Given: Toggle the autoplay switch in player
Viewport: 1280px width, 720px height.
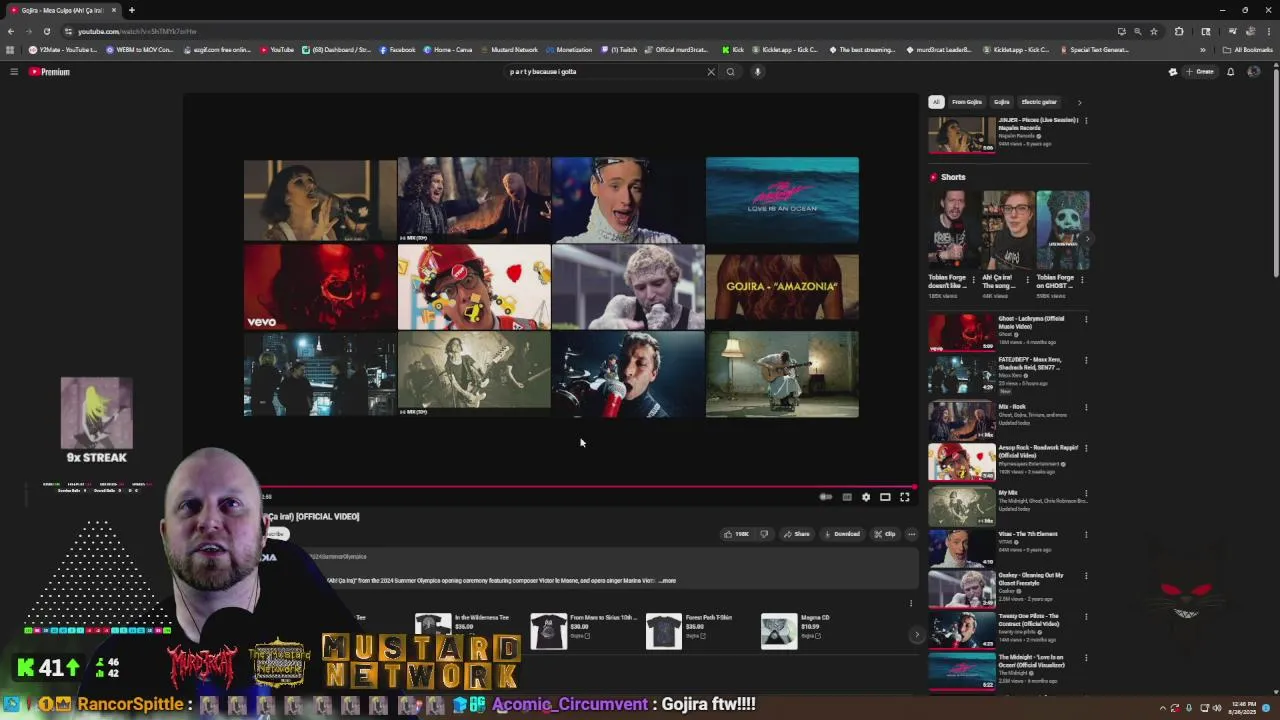Looking at the screenshot, I should [x=826, y=497].
